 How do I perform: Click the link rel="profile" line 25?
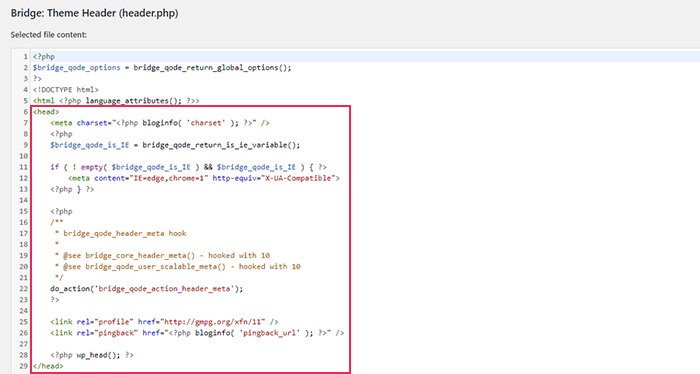pos(164,322)
